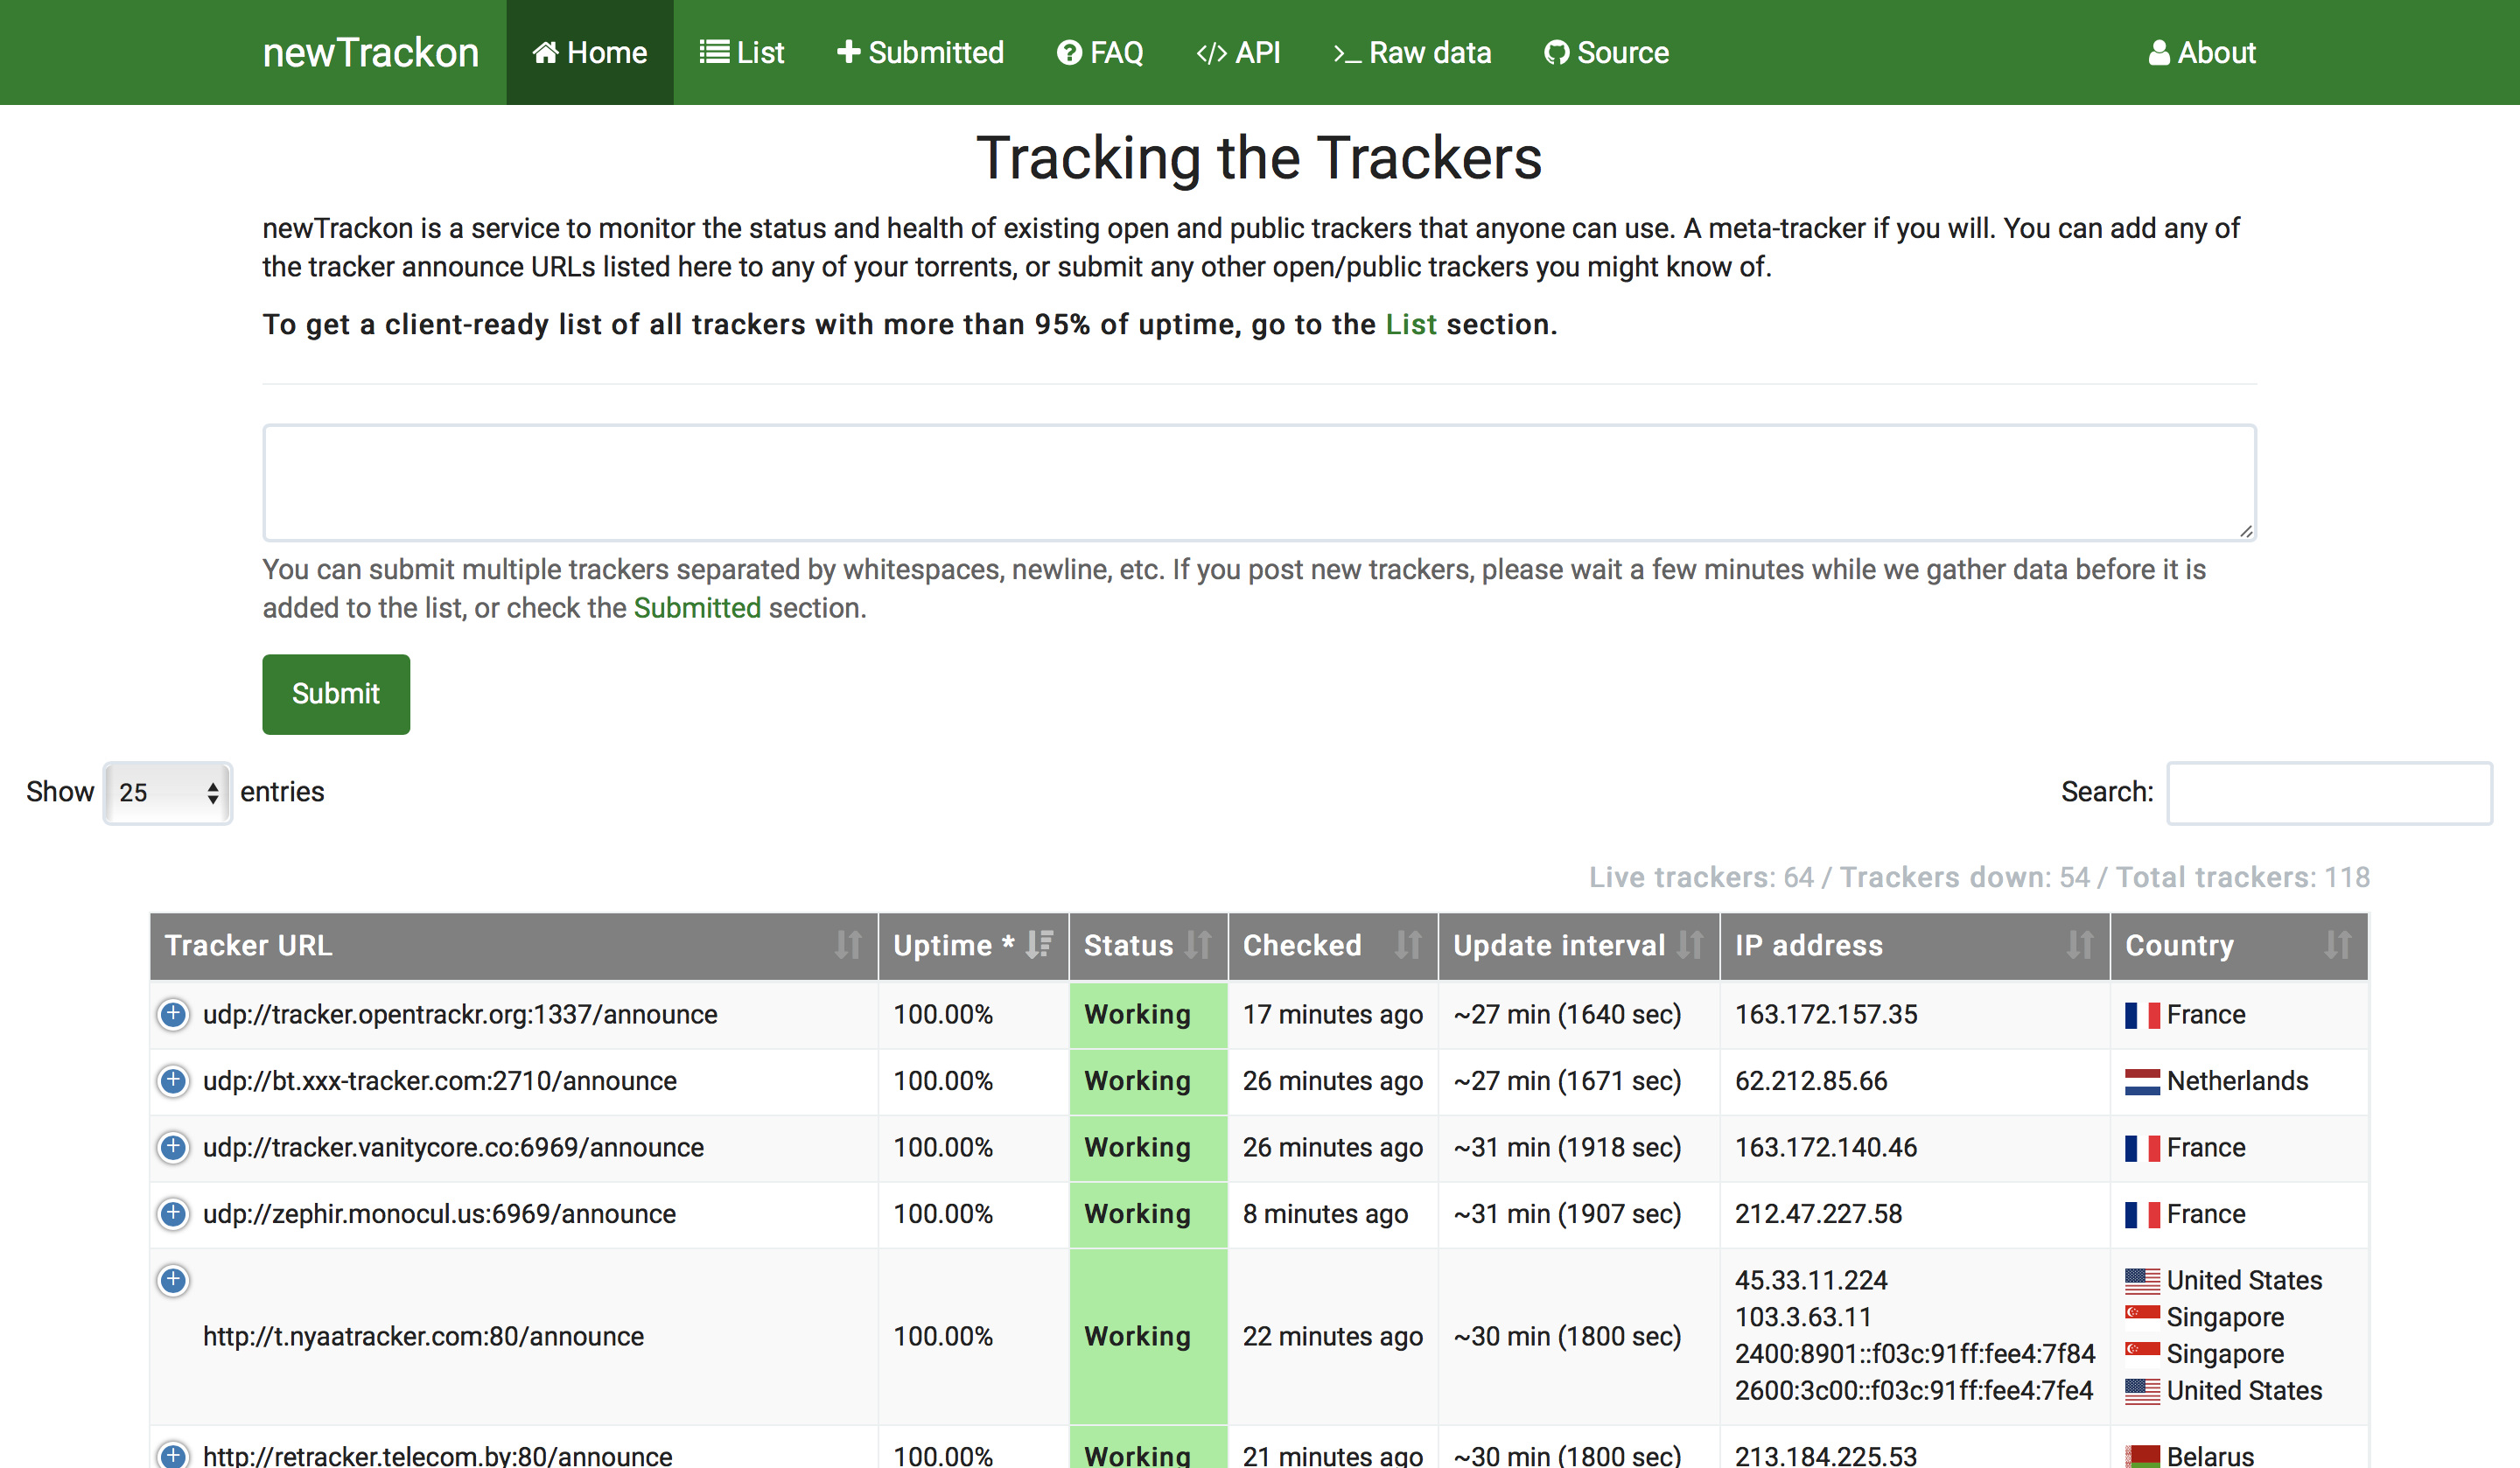
Task: Click Belarus flag in retracker.telecom.by row
Action: (x=2142, y=1456)
